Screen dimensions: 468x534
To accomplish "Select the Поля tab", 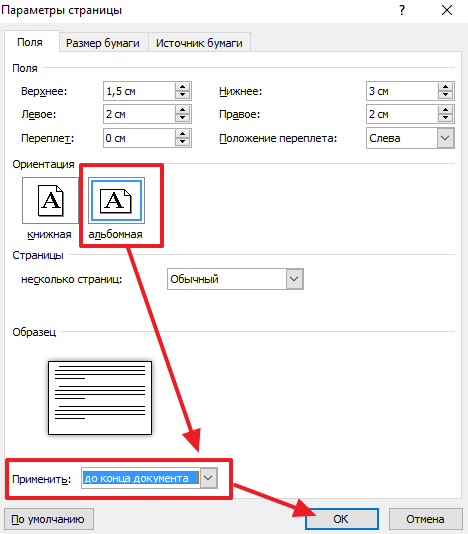I will [x=30, y=42].
